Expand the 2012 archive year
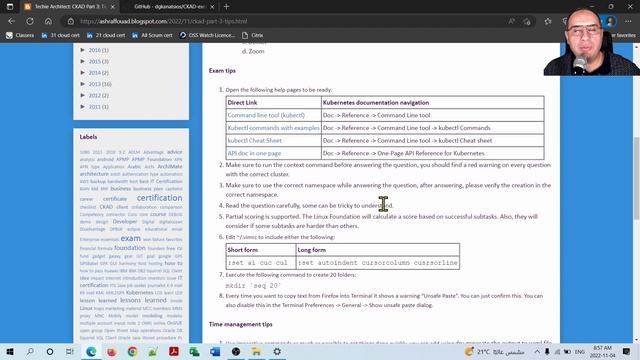 83,95
